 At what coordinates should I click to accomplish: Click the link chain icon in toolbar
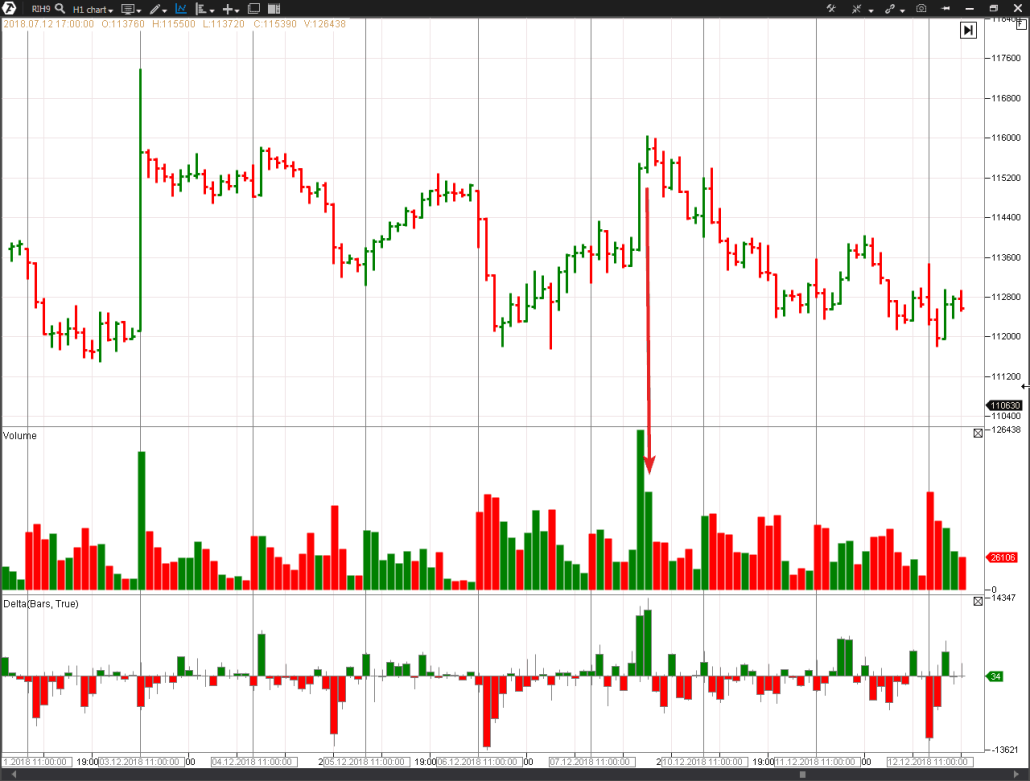pos(889,9)
